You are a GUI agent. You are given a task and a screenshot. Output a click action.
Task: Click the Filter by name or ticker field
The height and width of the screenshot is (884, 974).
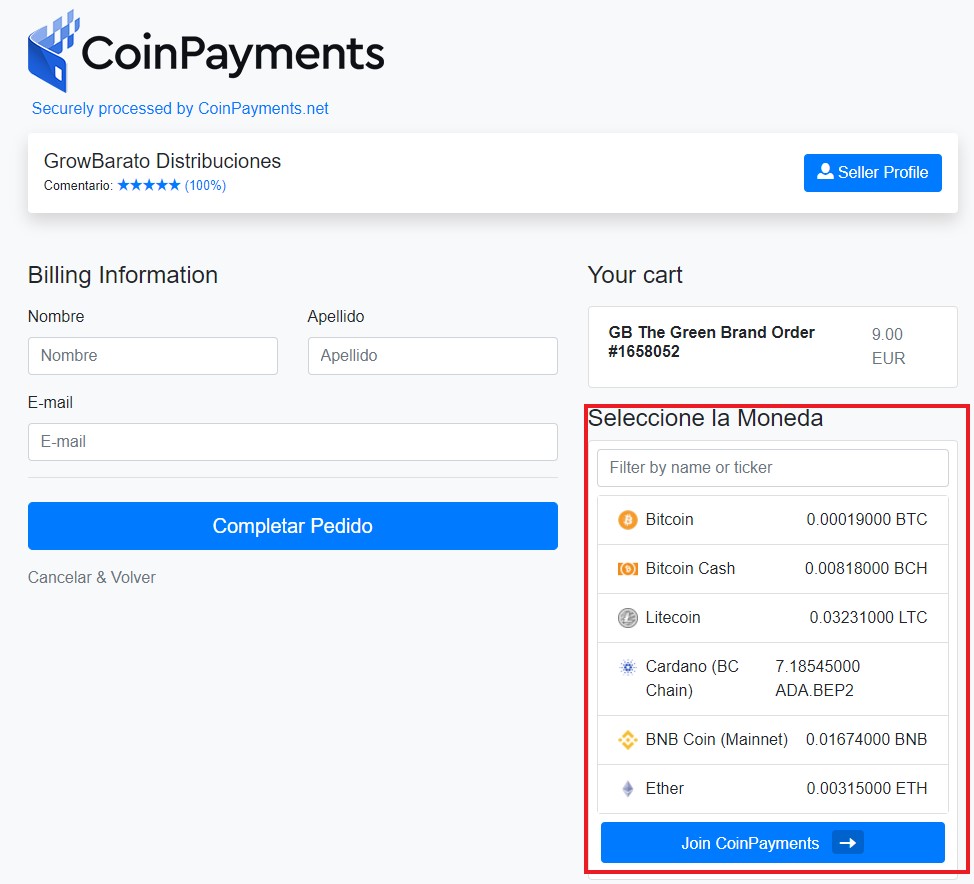click(x=773, y=468)
